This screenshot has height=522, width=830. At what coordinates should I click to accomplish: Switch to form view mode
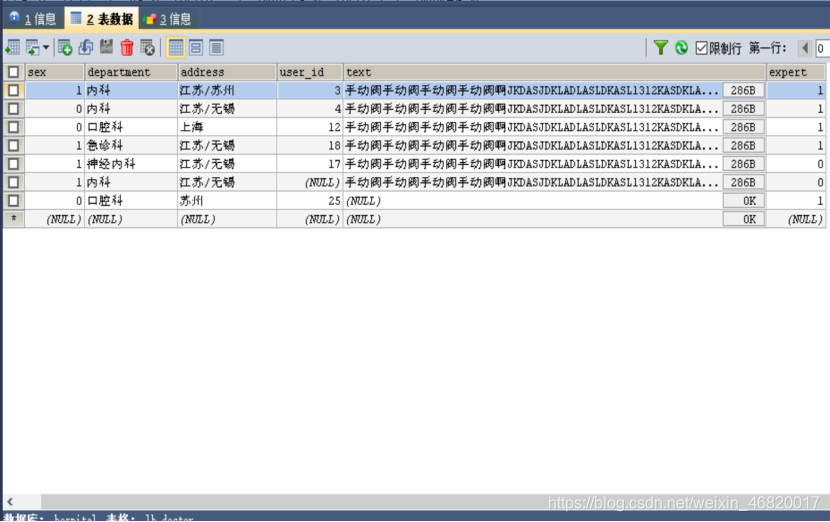(196, 48)
